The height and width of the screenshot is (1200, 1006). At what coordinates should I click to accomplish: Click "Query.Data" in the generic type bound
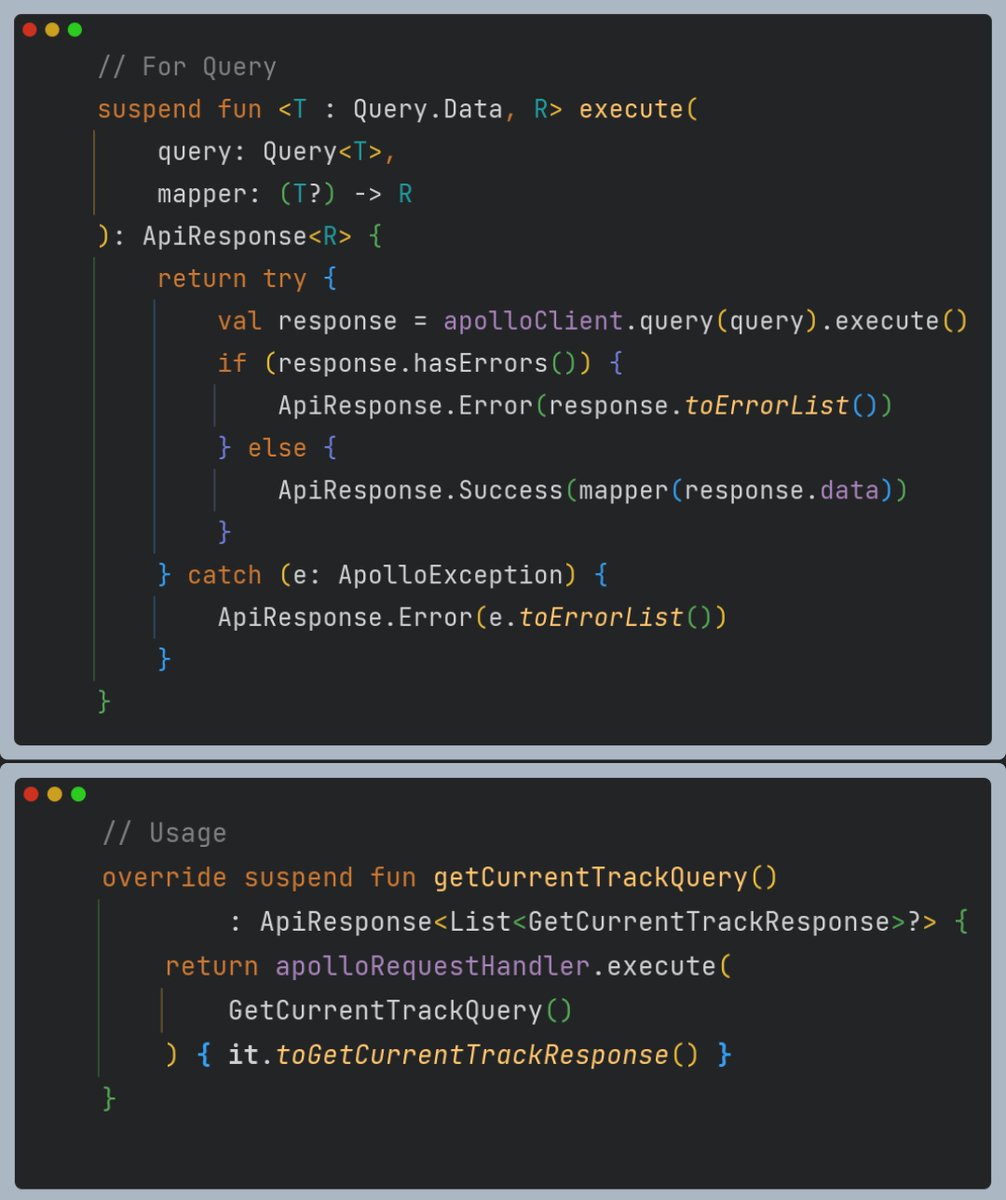(x=427, y=110)
